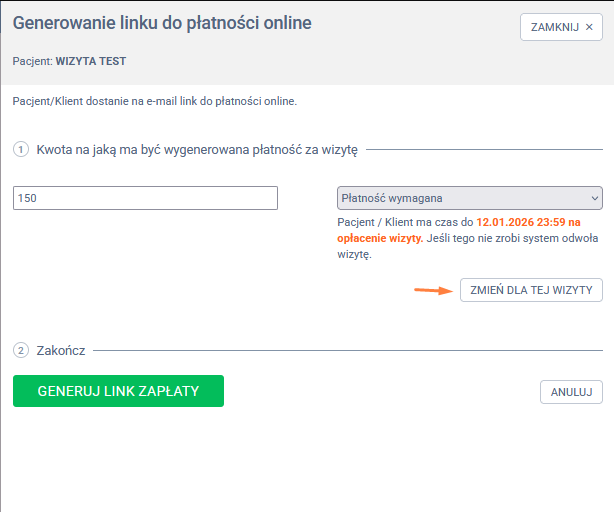Click the patient name WIZYTA TEST

click(x=91, y=61)
